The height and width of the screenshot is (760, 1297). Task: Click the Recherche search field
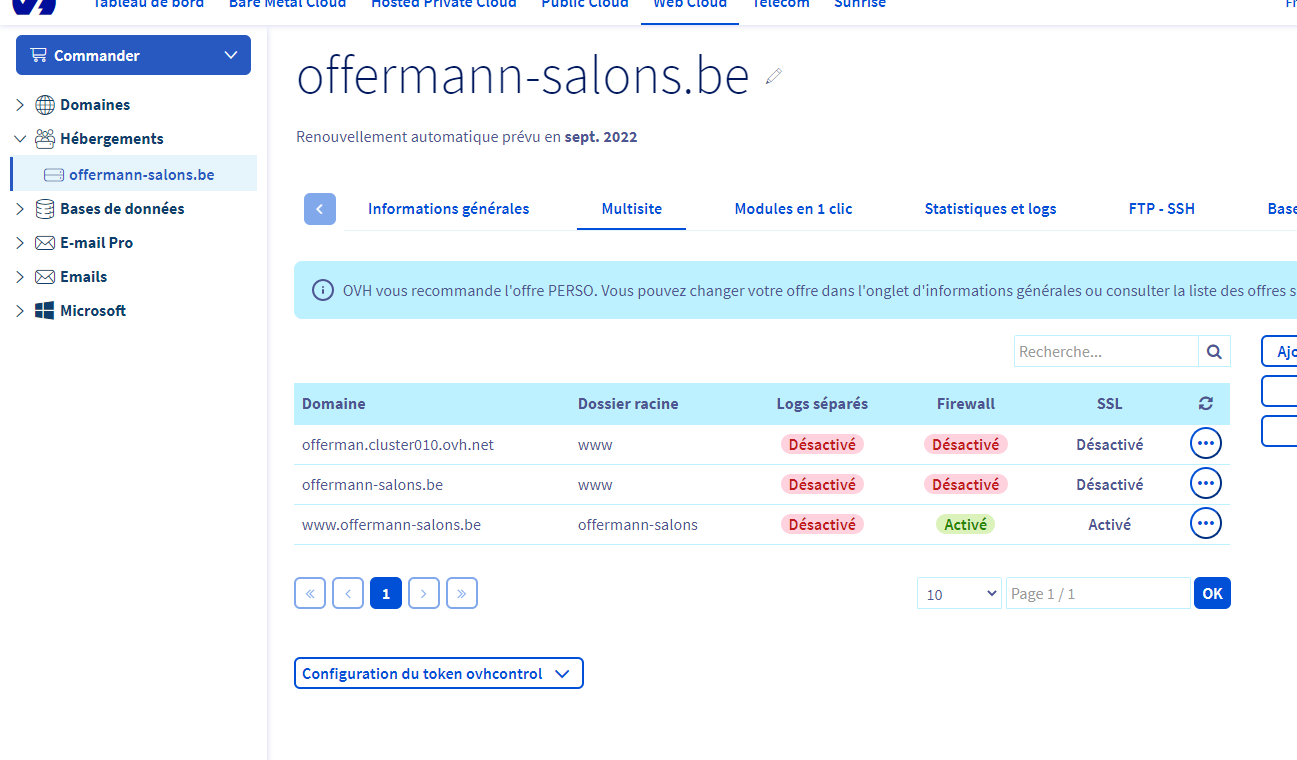(1105, 352)
